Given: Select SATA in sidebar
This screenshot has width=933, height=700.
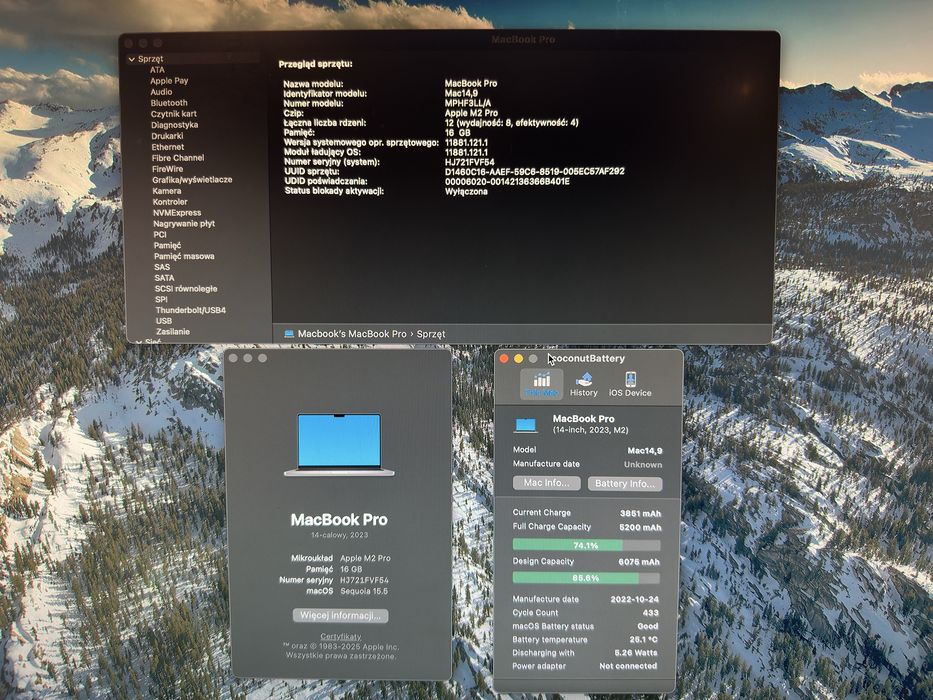Looking at the screenshot, I should [164, 277].
